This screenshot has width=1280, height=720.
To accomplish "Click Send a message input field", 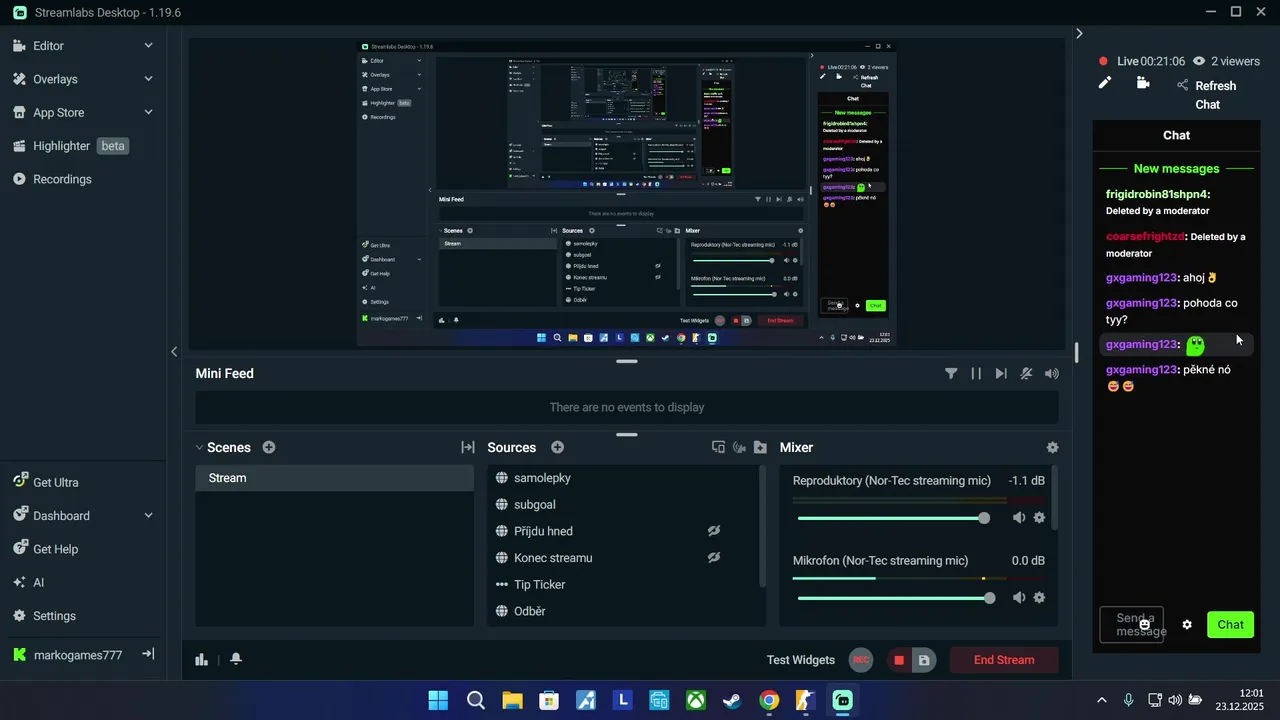I will tap(1131, 625).
